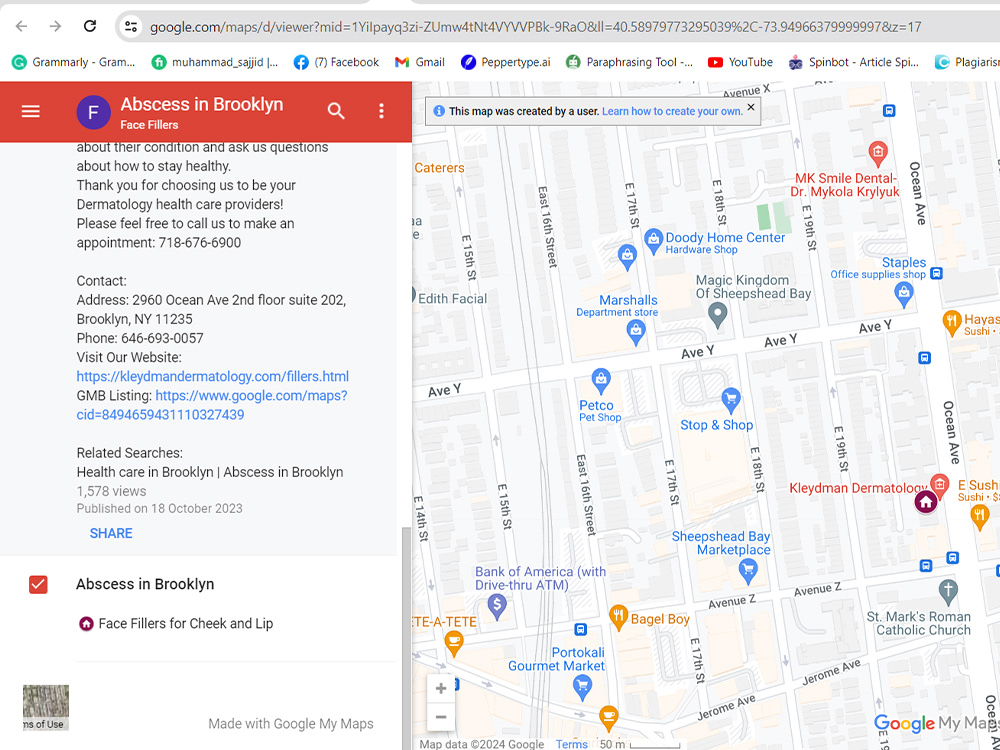1000x750 pixels.
Task: Click the Staples office supplies pin
Action: 904,295
